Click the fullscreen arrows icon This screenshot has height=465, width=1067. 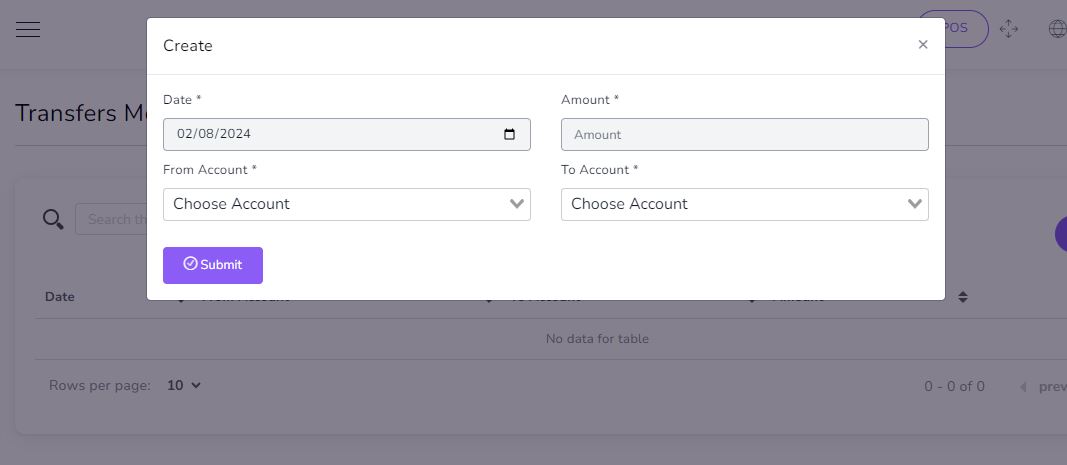pos(1008,29)
